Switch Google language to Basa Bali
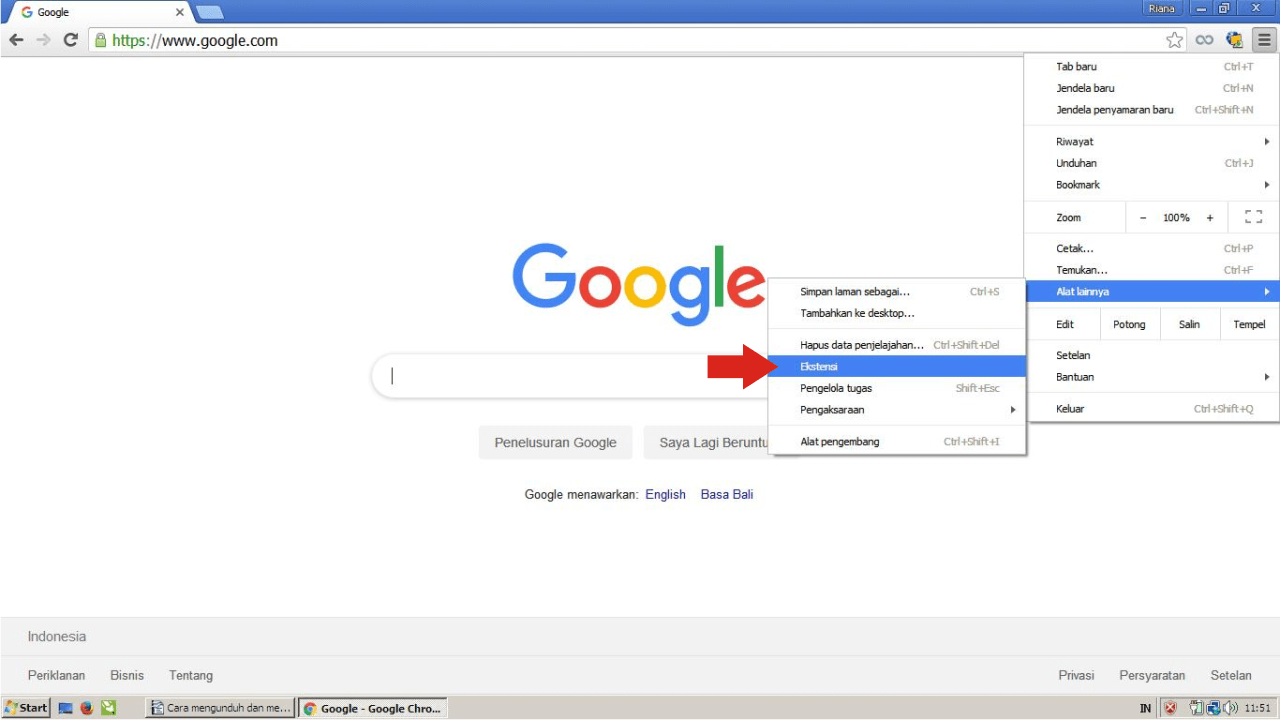The width and height of the screenshot is (1280, 720). click(x=727, y=494)
